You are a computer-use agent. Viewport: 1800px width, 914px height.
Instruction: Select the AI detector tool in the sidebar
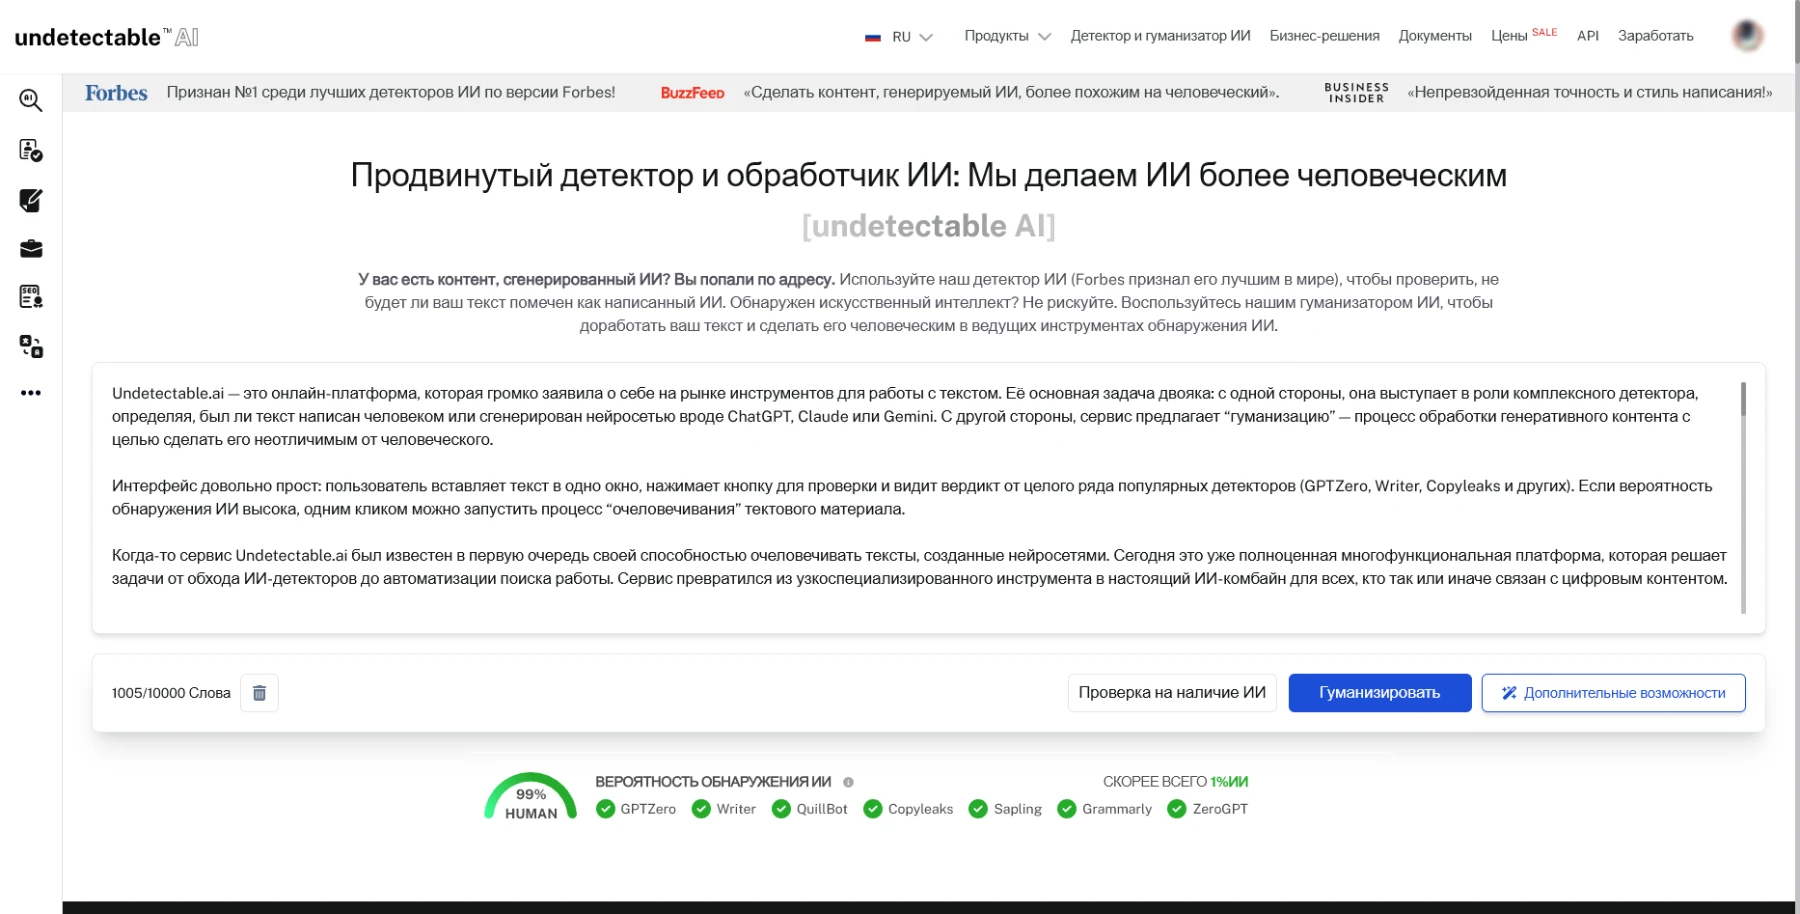click(x=31, y=100)
